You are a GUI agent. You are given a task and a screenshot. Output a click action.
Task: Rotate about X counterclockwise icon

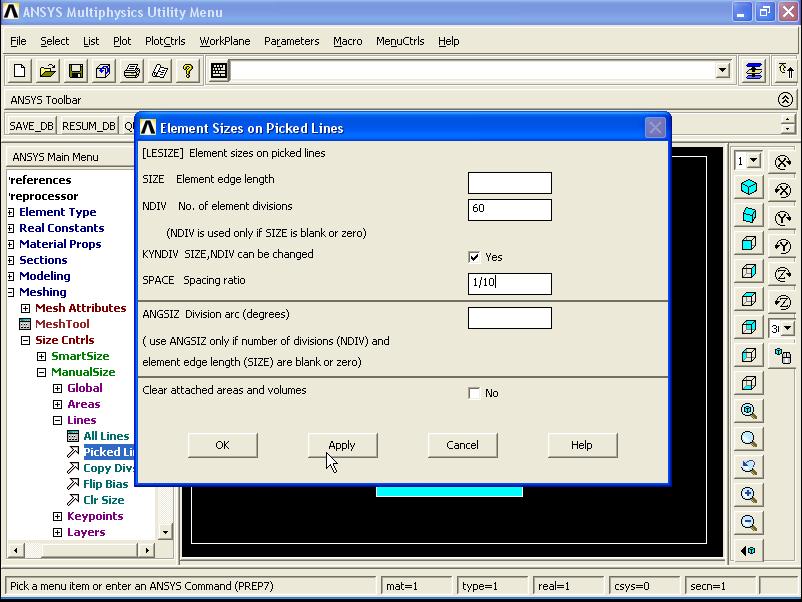tap(783, 190)
